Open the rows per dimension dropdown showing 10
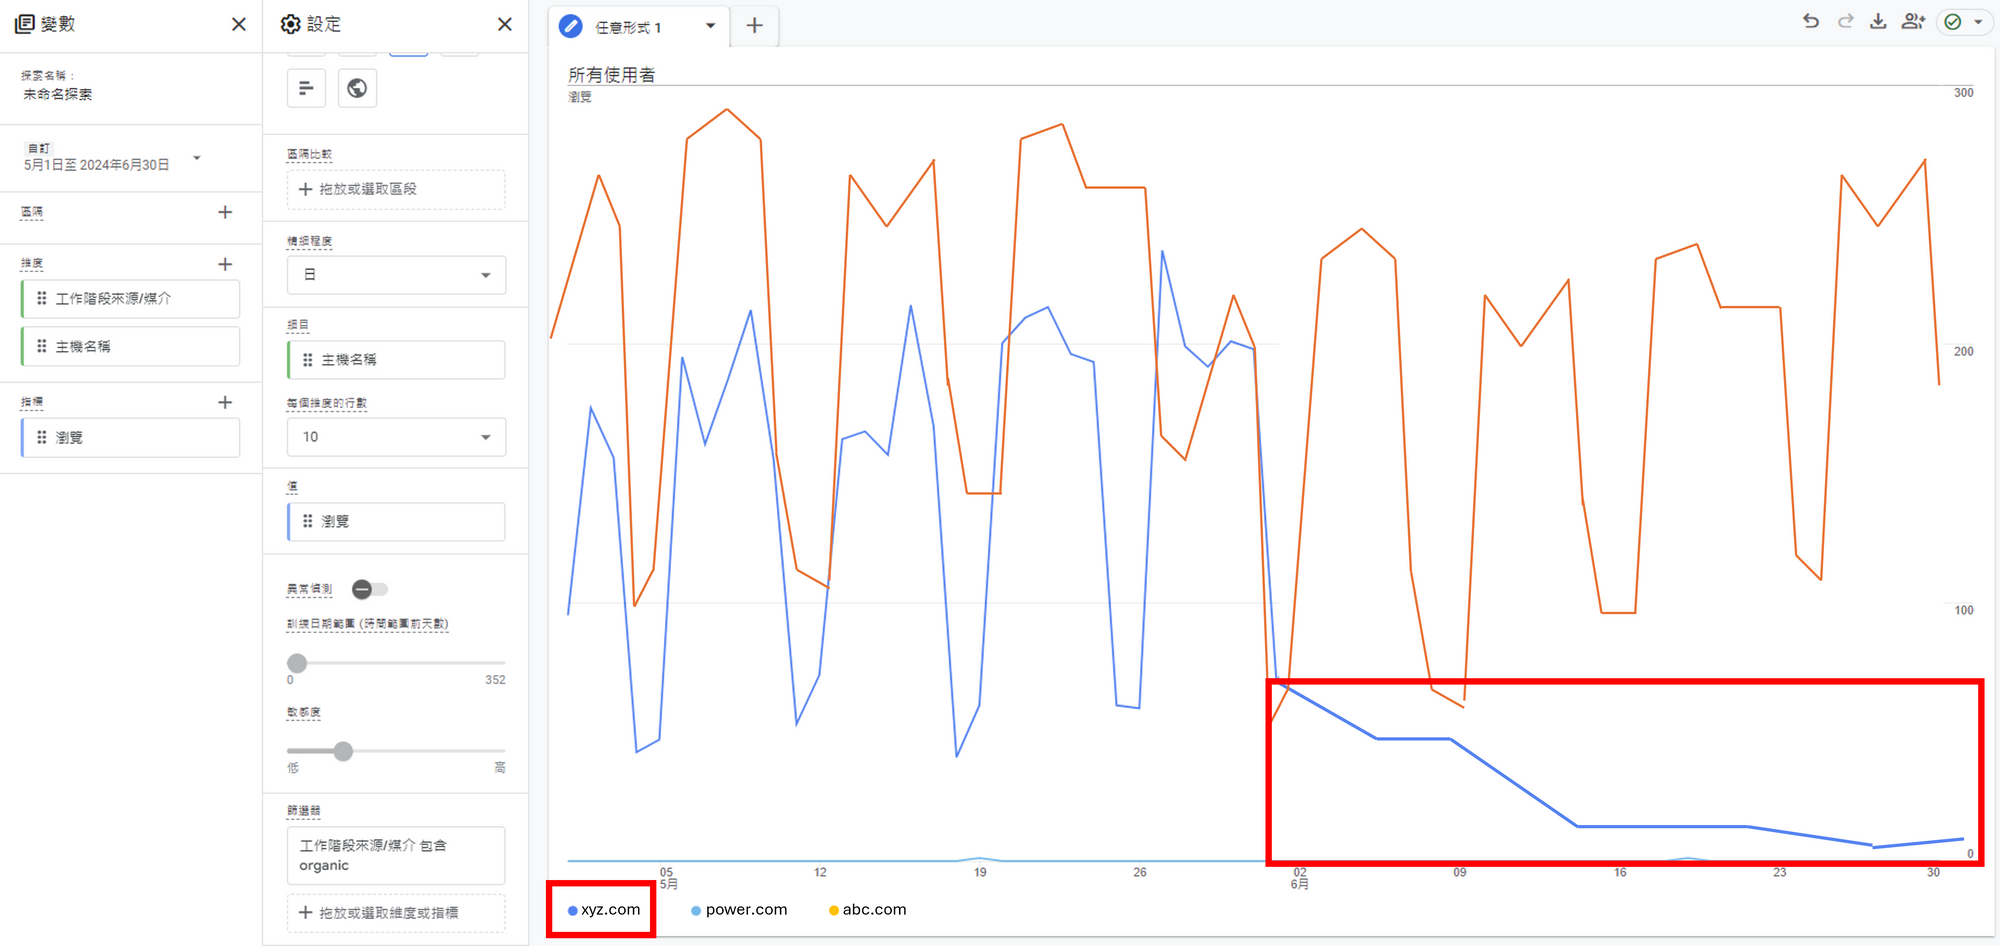Image resolution: width=2000 pixels, height=946 pixels. tap(396, 437)
